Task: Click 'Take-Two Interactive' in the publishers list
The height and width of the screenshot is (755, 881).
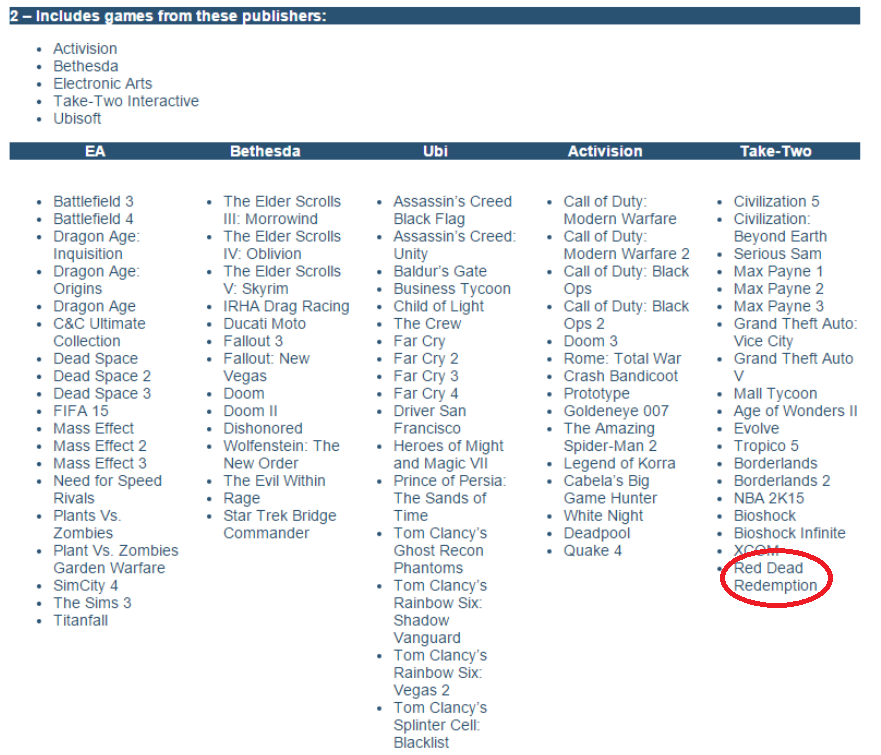Action: point(126,101)
